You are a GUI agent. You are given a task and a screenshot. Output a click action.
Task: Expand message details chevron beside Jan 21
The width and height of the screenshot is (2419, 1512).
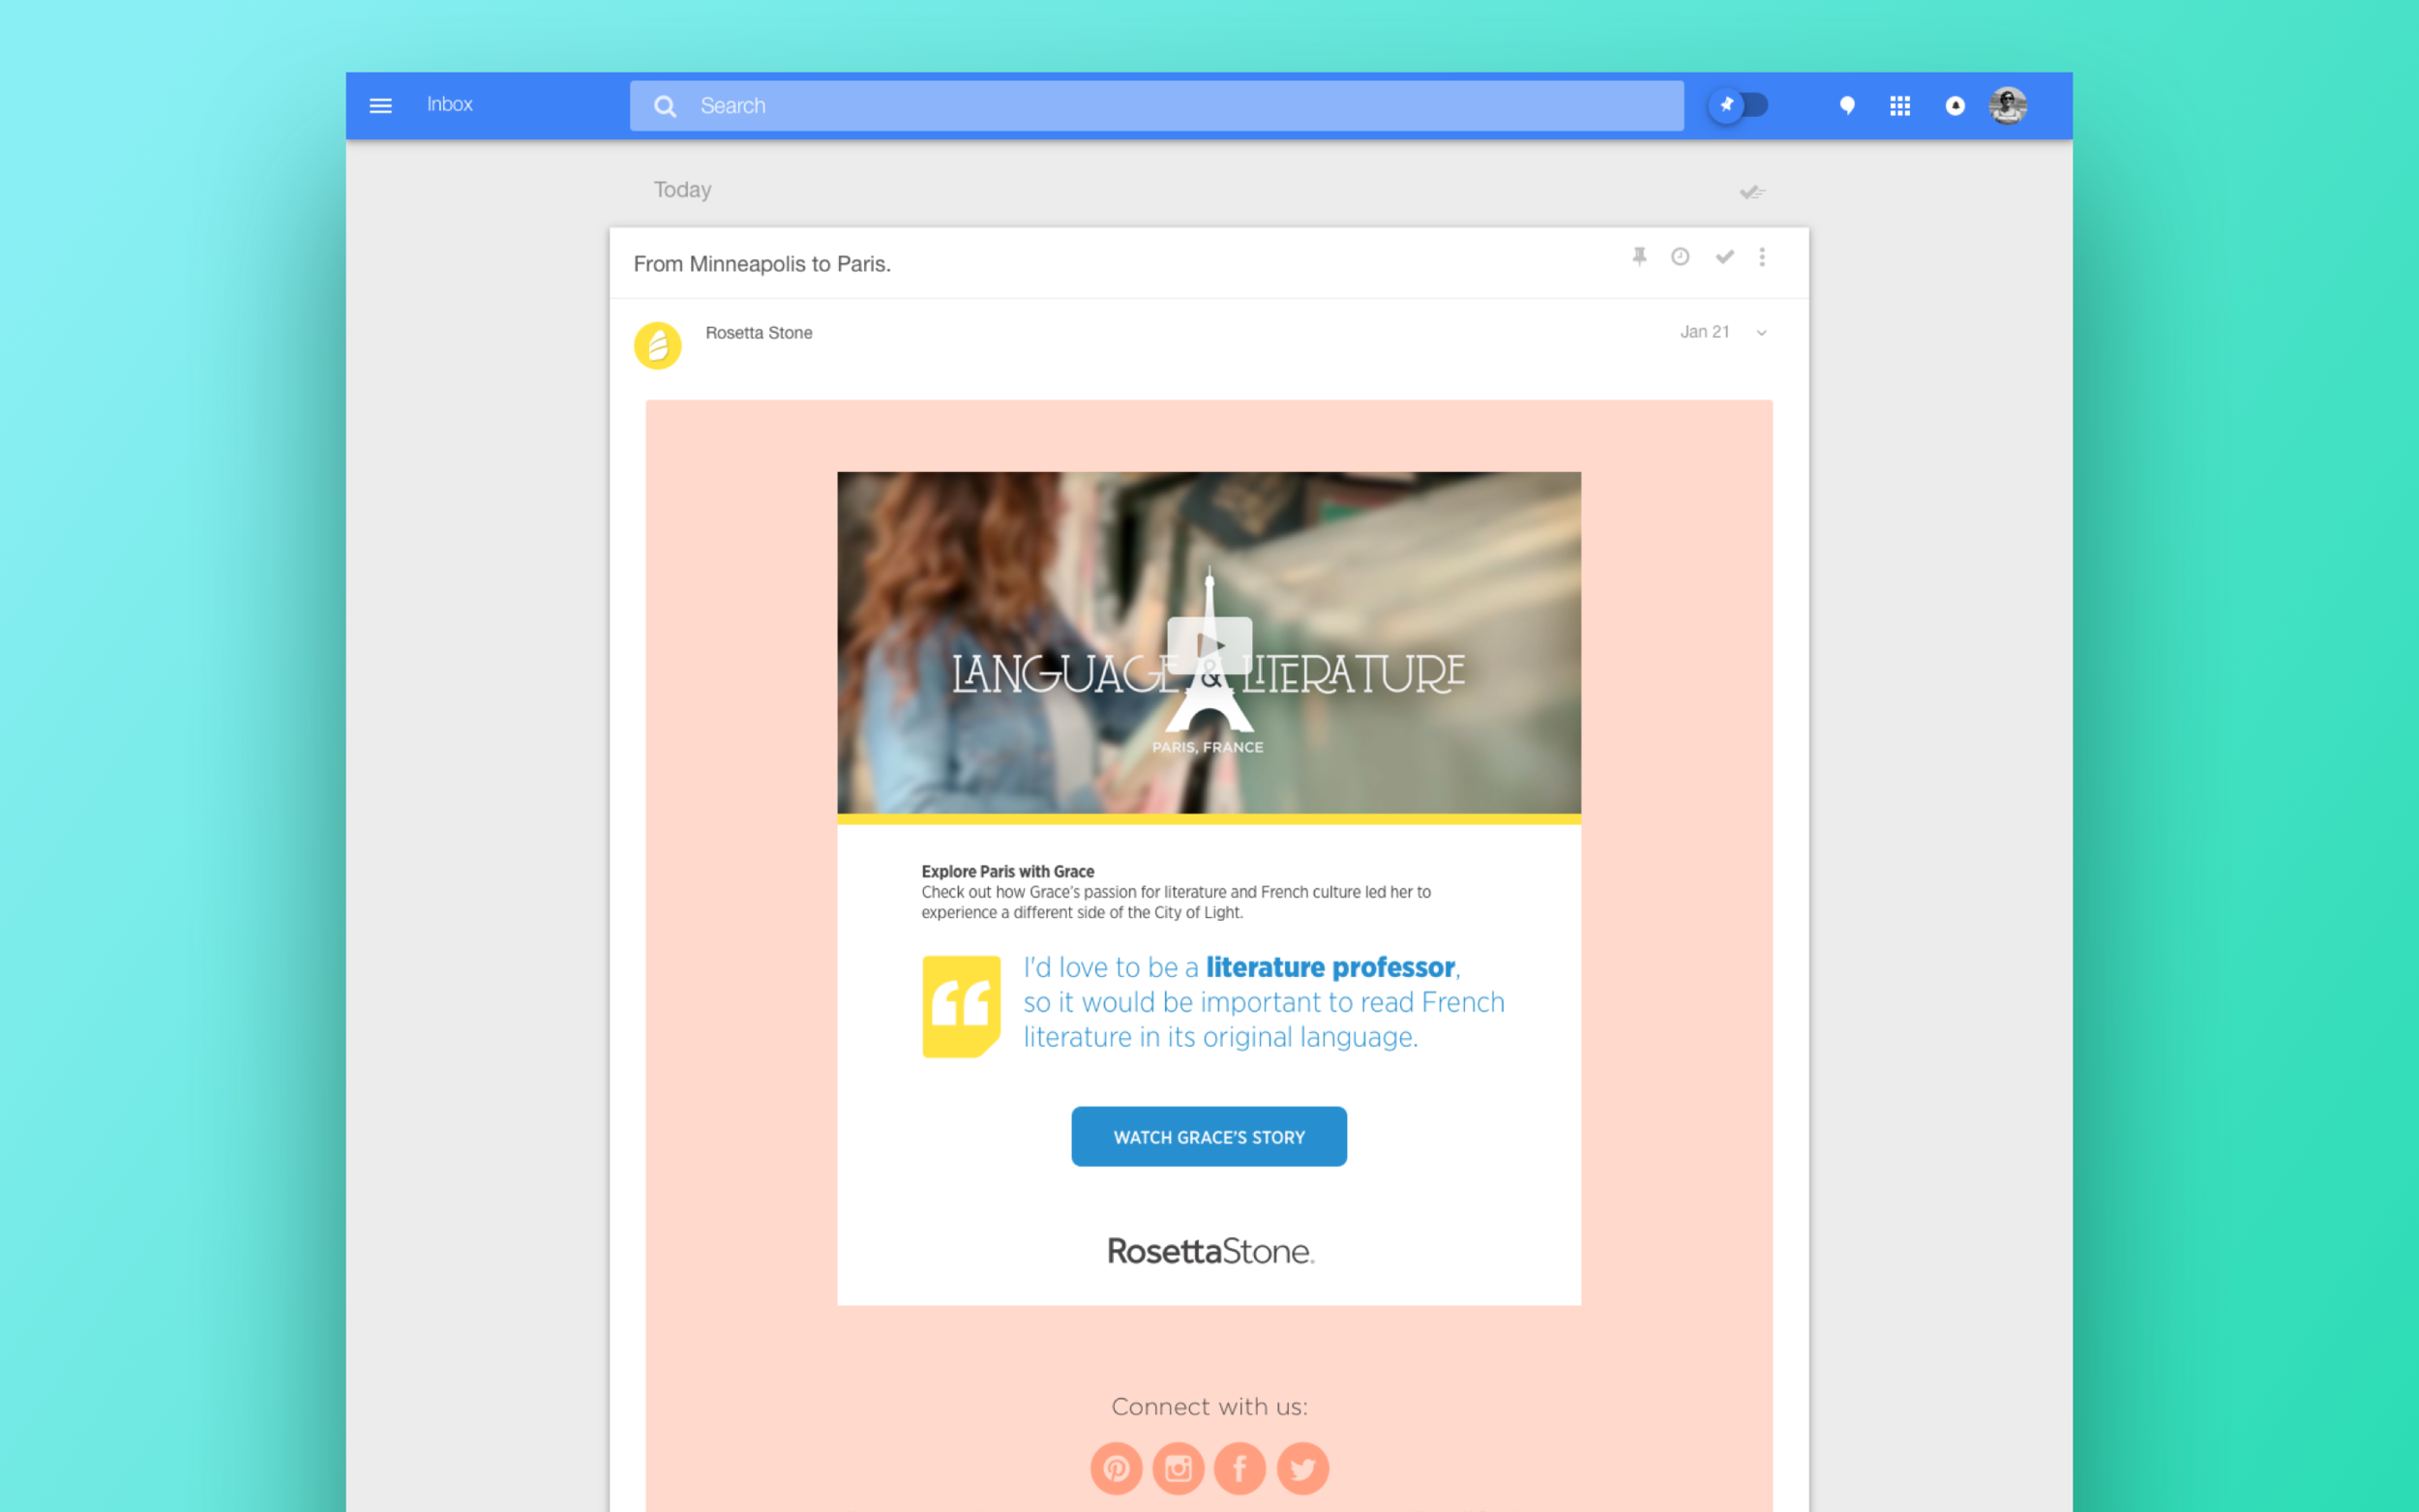1761,333
